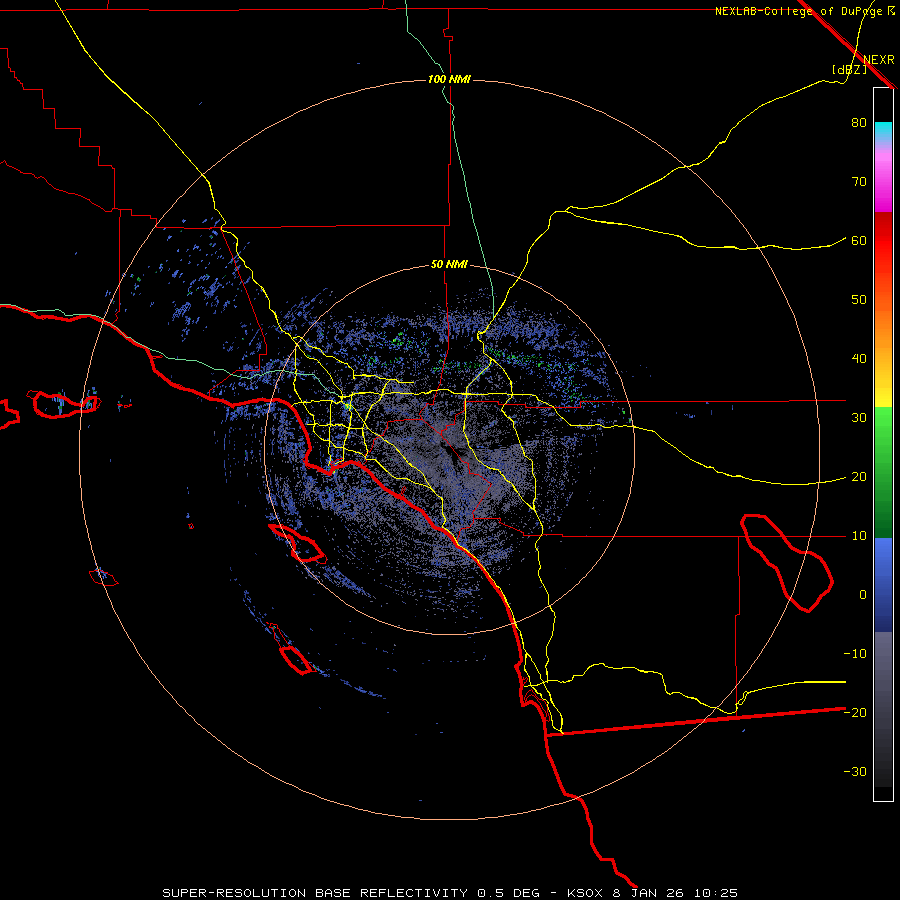Image resolution: width=900 pixels, height=900 pixels.
Task: Click the 100 NMI range ring label
Action: coord(449,79)
